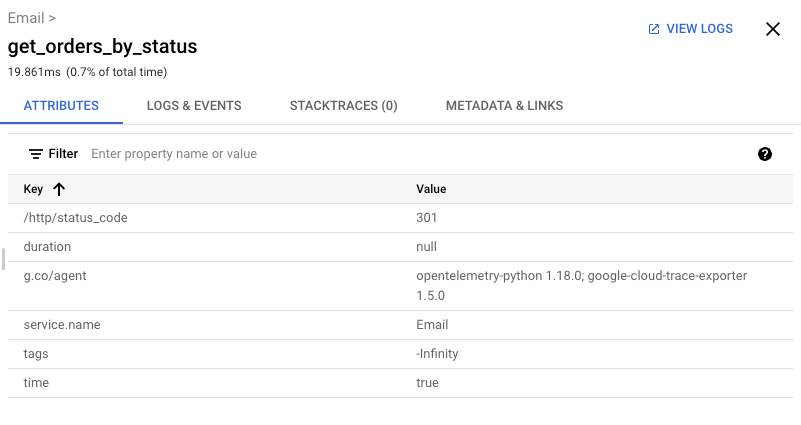Switch to the Logs & Events tab

(194, 105)
